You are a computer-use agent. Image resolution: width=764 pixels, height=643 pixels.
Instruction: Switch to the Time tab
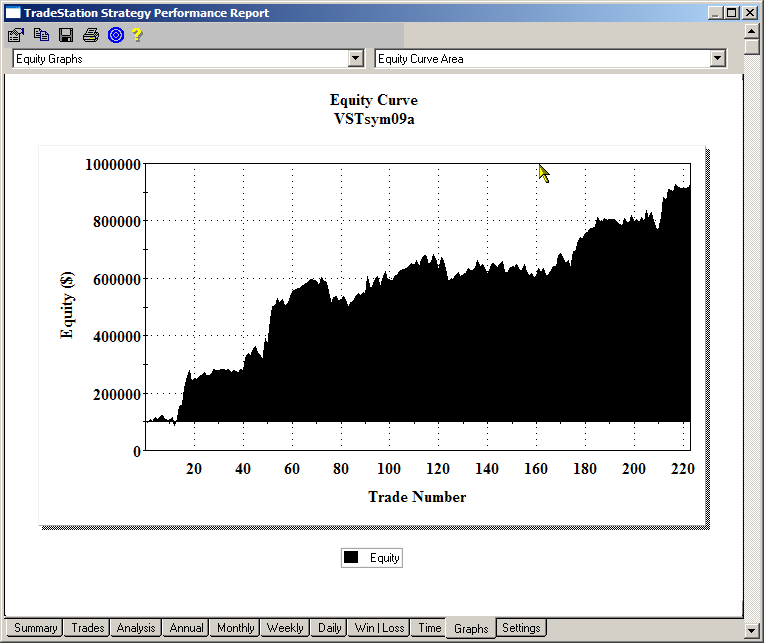coord(429,628)
